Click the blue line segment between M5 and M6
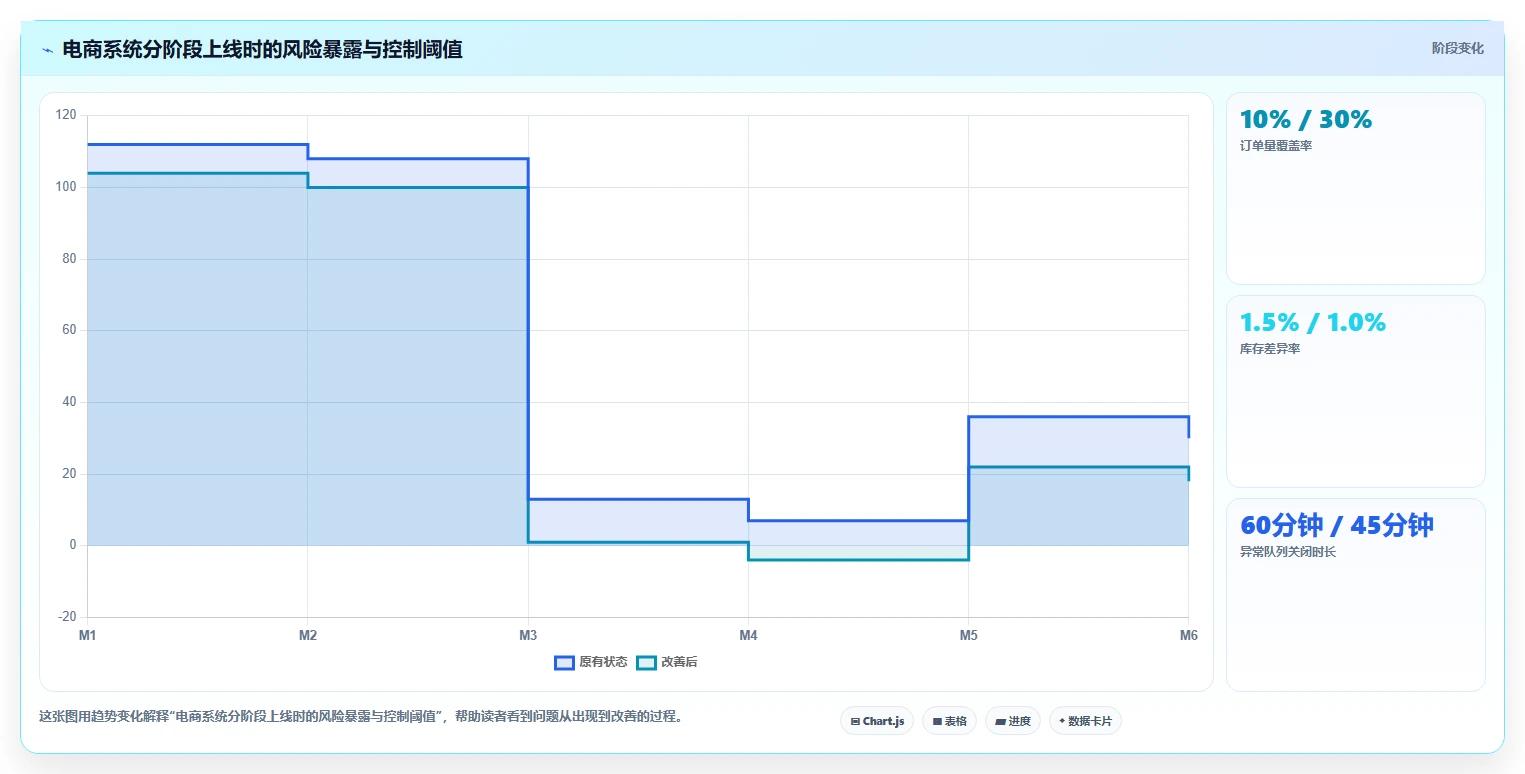This screenshot has width=1525, height=774. [x=1078, y=416]
